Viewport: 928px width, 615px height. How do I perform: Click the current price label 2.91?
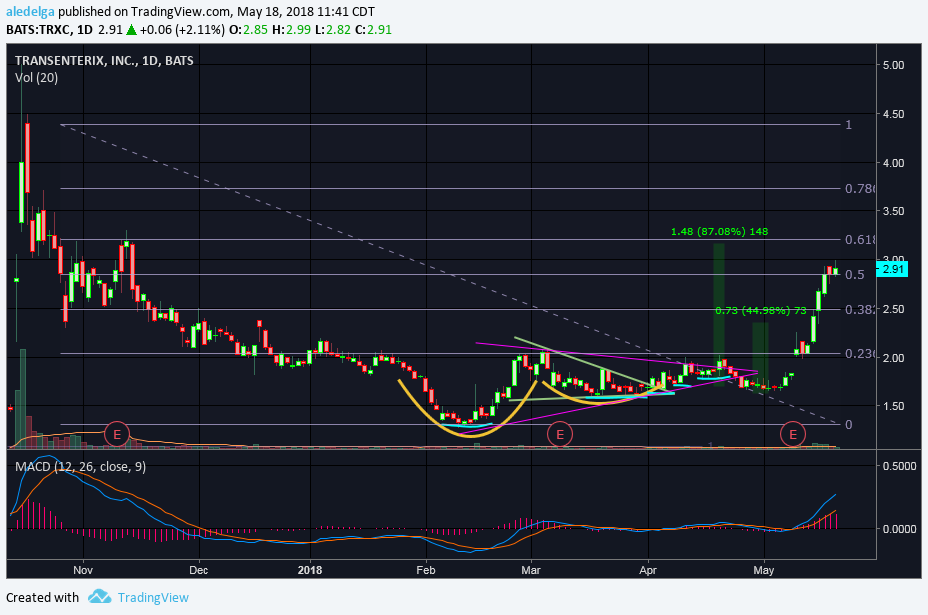point(891,269)
